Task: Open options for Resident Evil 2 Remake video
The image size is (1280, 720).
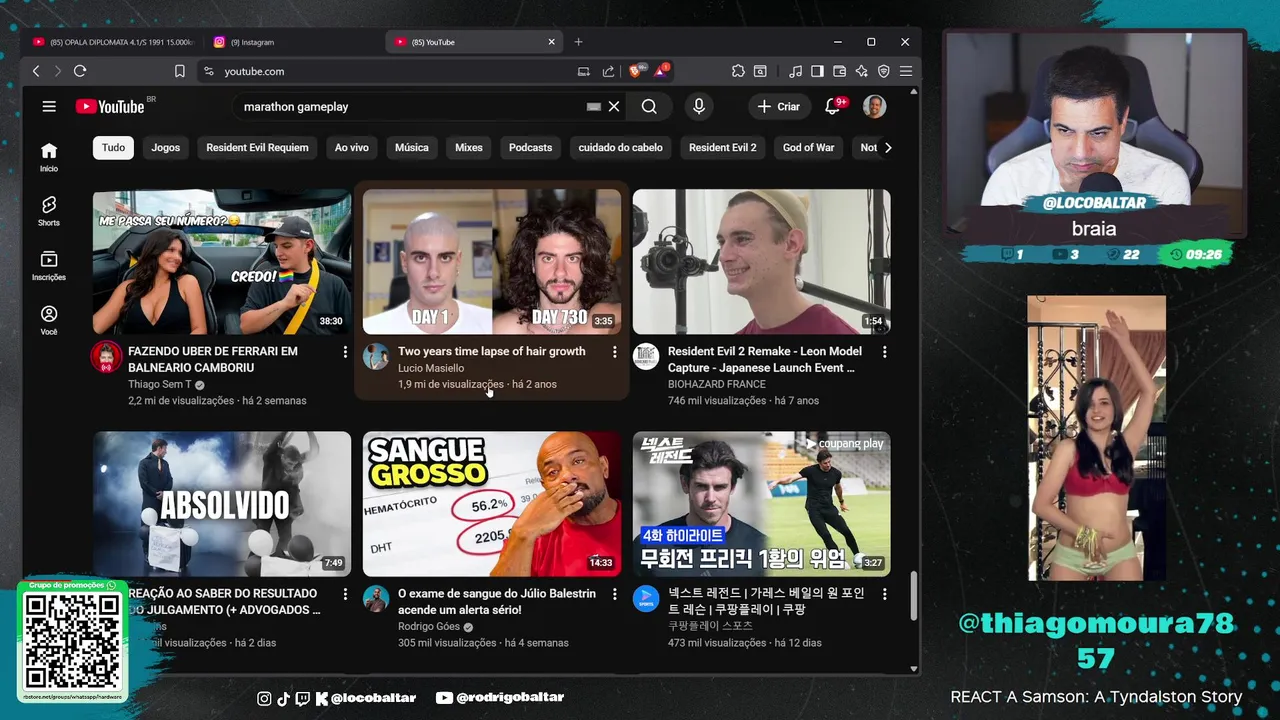Action: click(x=884, y=352)
